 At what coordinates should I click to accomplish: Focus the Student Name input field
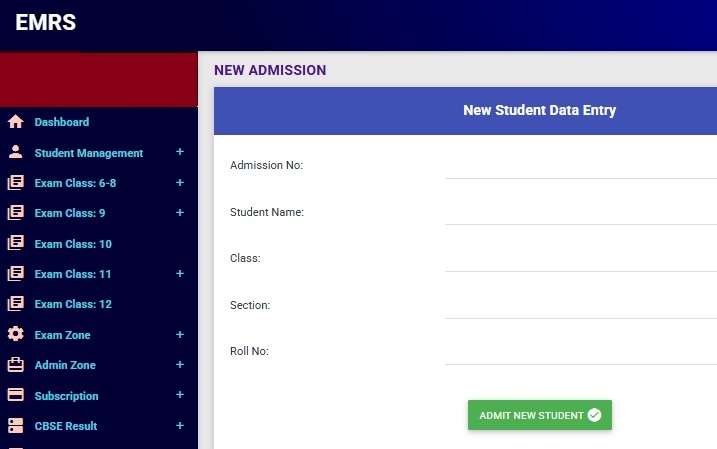pyautogui.click(x=580, y=212)
